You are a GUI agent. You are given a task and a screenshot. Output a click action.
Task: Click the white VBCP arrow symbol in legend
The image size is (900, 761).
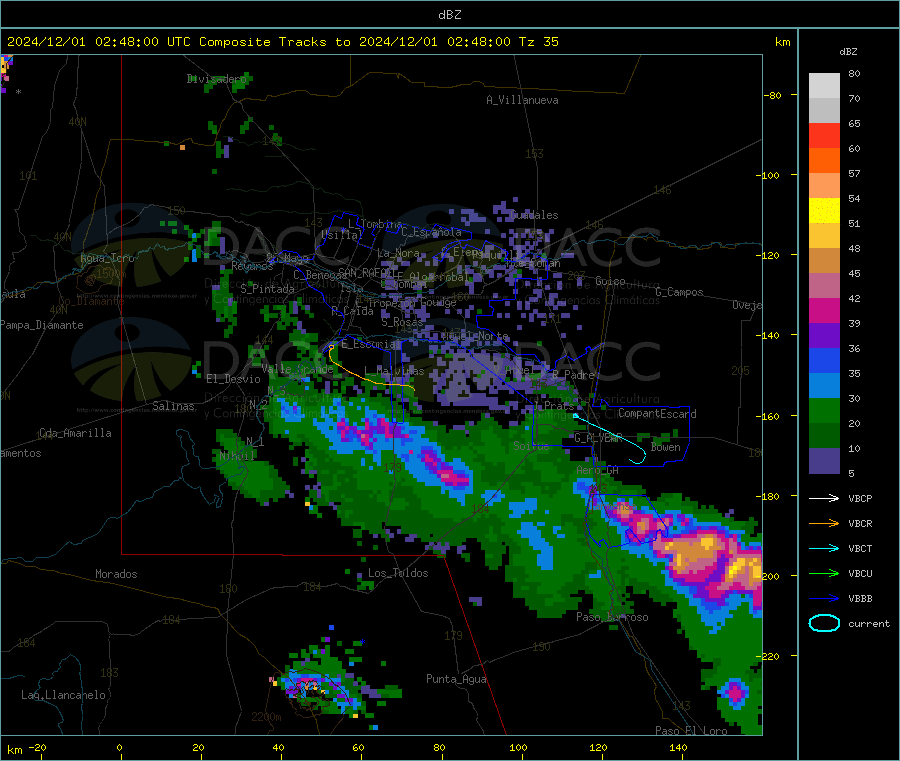(824, 498)
